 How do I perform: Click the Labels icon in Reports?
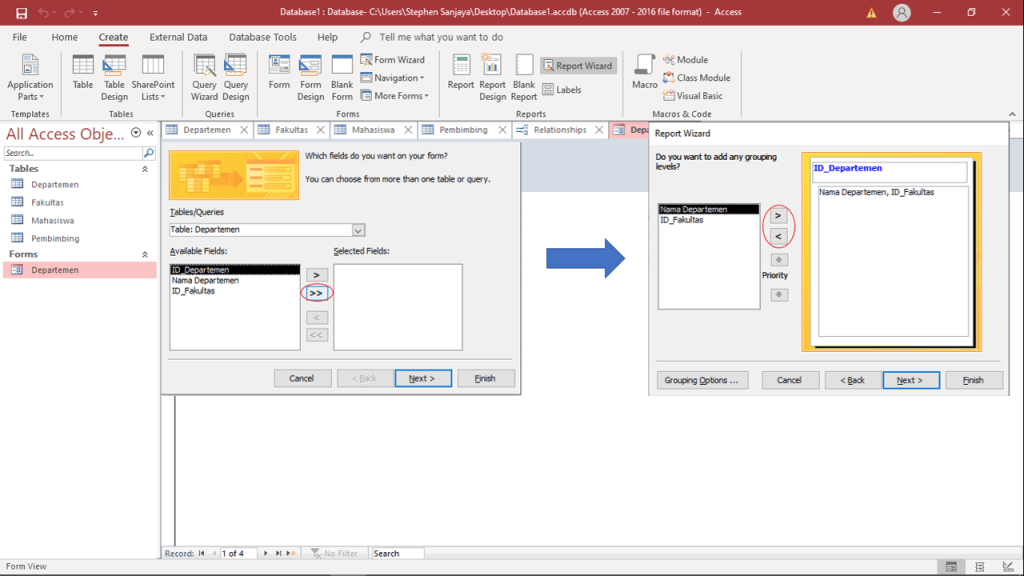click(x=562, y=90)
